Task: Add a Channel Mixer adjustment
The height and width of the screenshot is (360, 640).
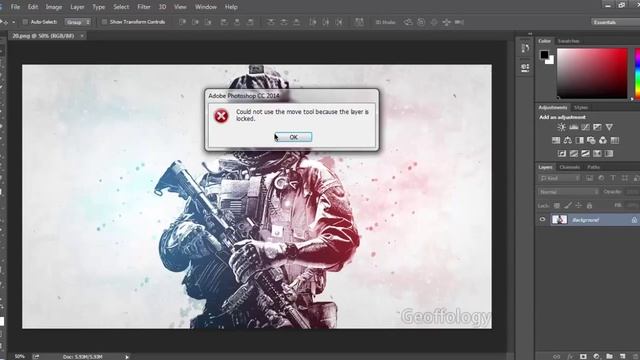Action: (603, 140)
